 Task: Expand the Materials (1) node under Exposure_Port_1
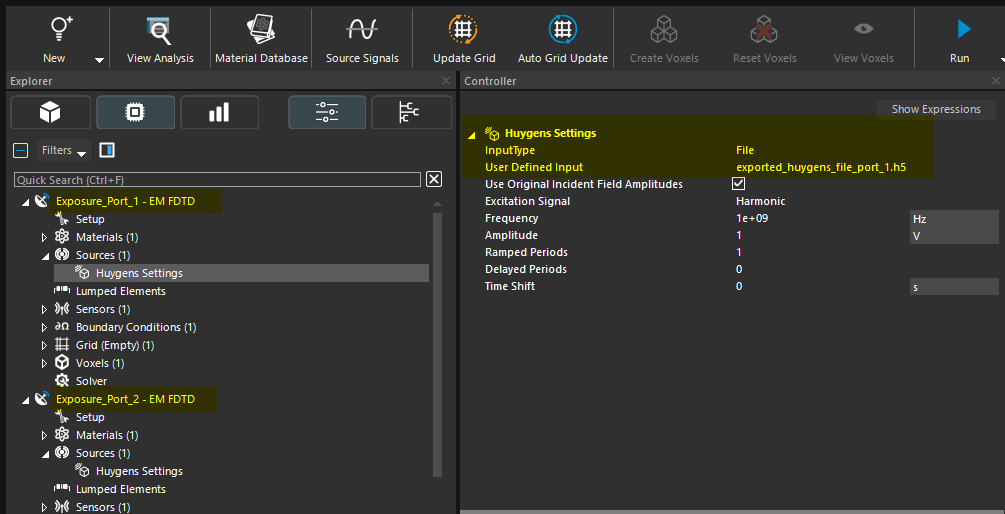(44, 238)
